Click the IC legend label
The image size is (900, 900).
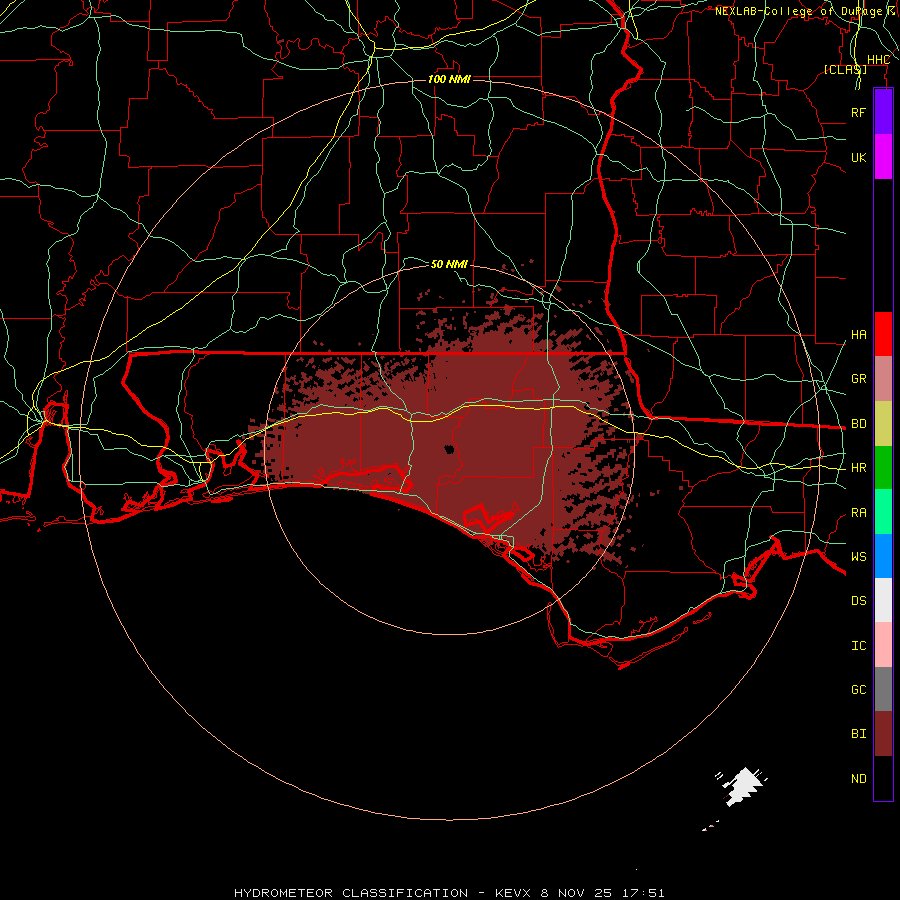point(858,646)
